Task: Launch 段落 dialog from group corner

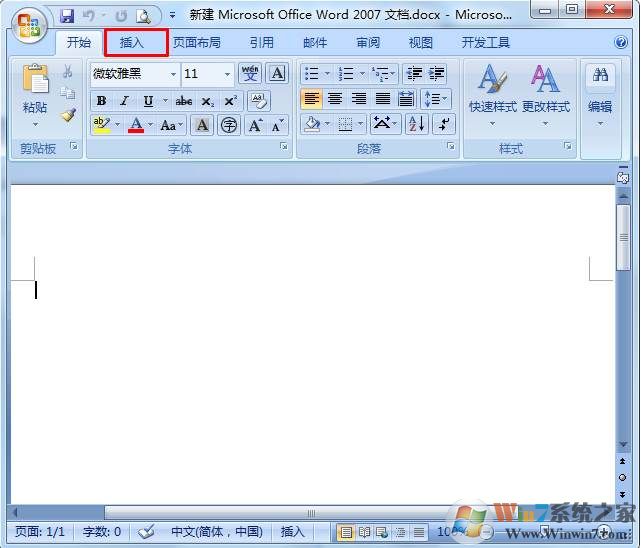Action: tap(451, 146)
